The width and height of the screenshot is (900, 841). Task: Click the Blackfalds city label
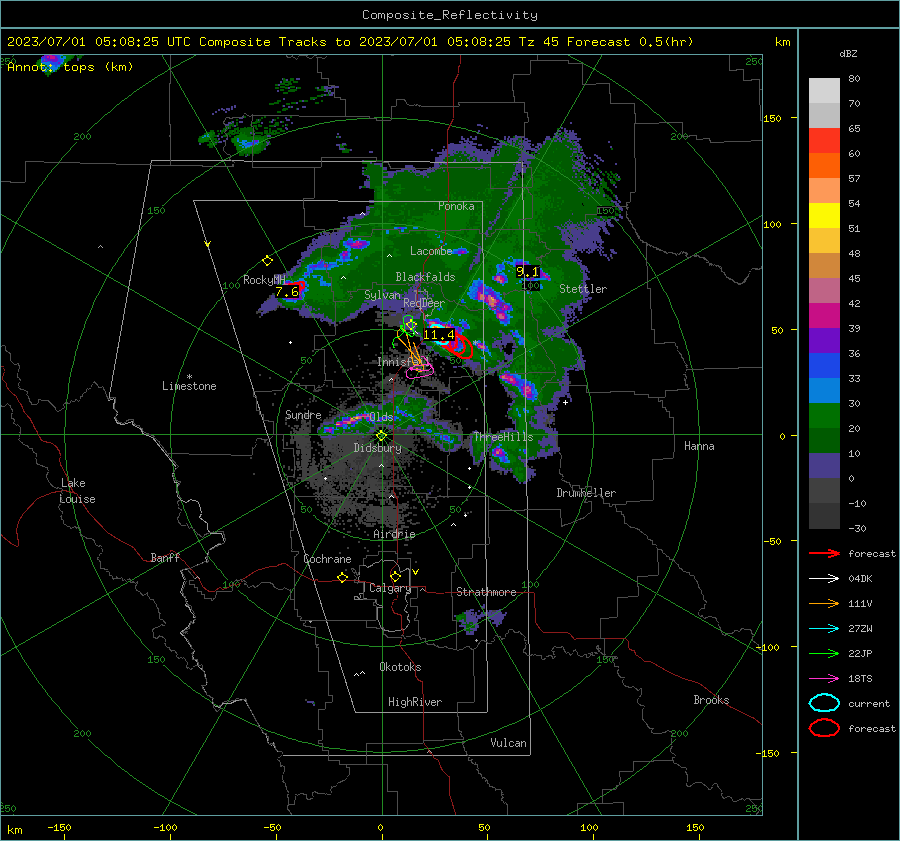point(425,277)
